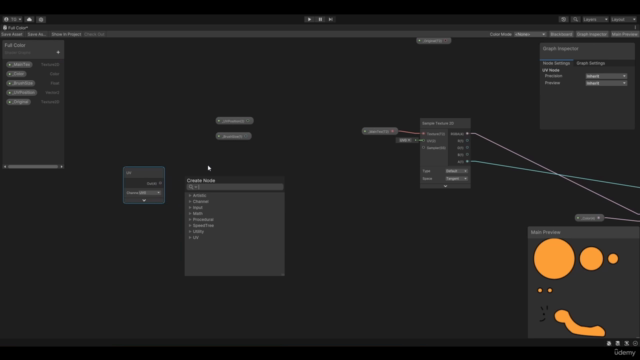Open the Layout dropdown
Image resolution: width=640 pixels, height=360 pixels.
click(623, 19)
